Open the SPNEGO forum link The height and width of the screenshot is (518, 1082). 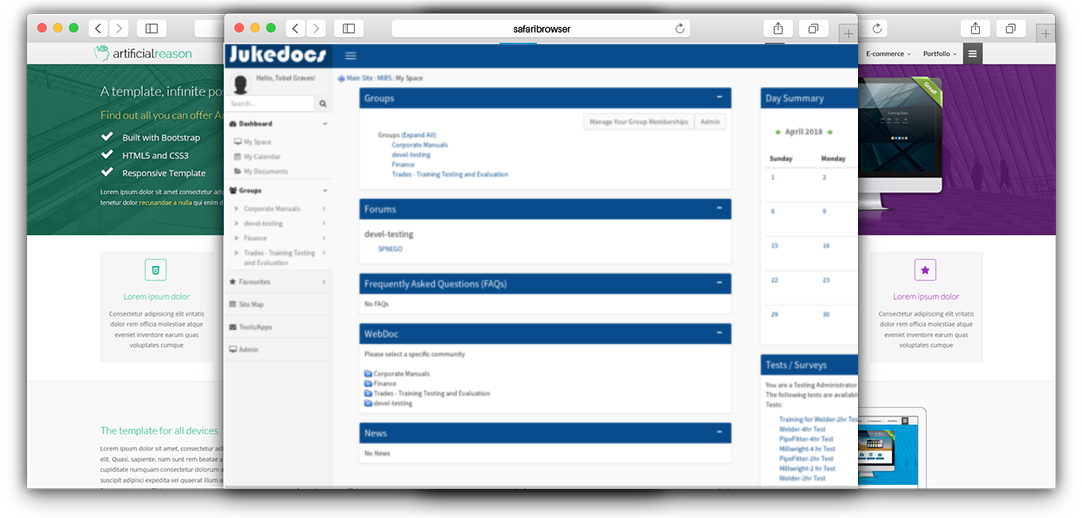(x=390, y=249)
